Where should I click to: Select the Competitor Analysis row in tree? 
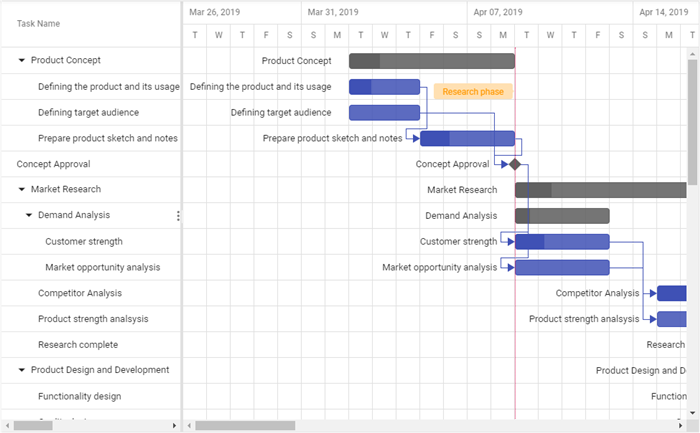[x=80, y=293]
